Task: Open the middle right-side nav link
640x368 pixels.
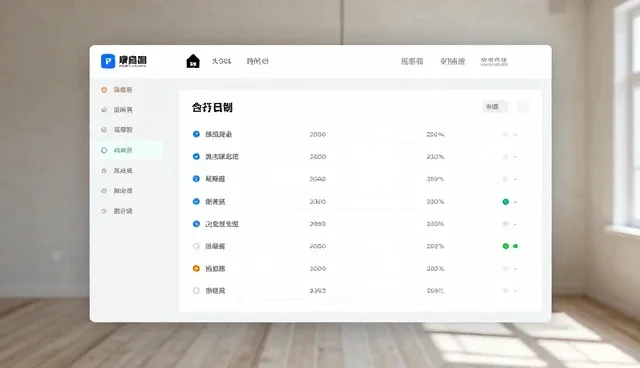Action: [x=452, y=61]
